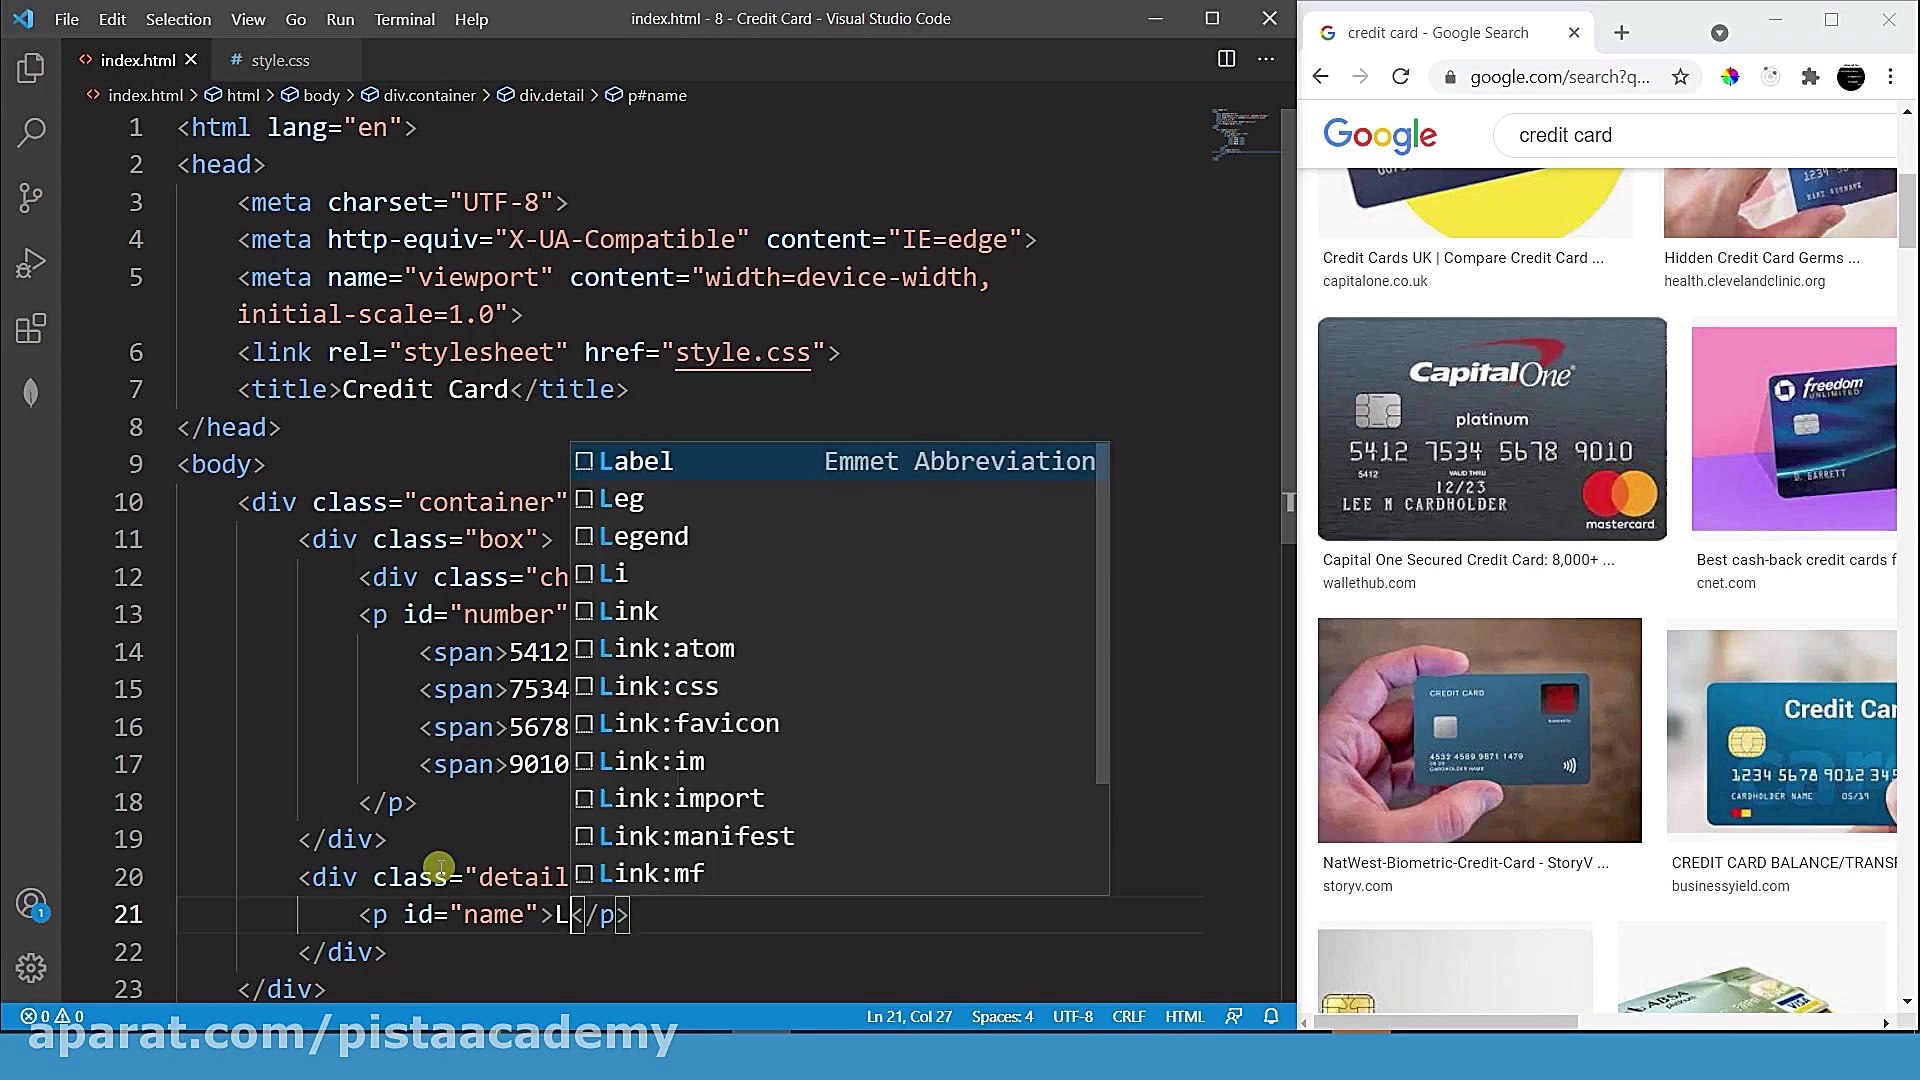1920x1080 pixels.
Task: Open the File menu
Action: pos(67,19)
